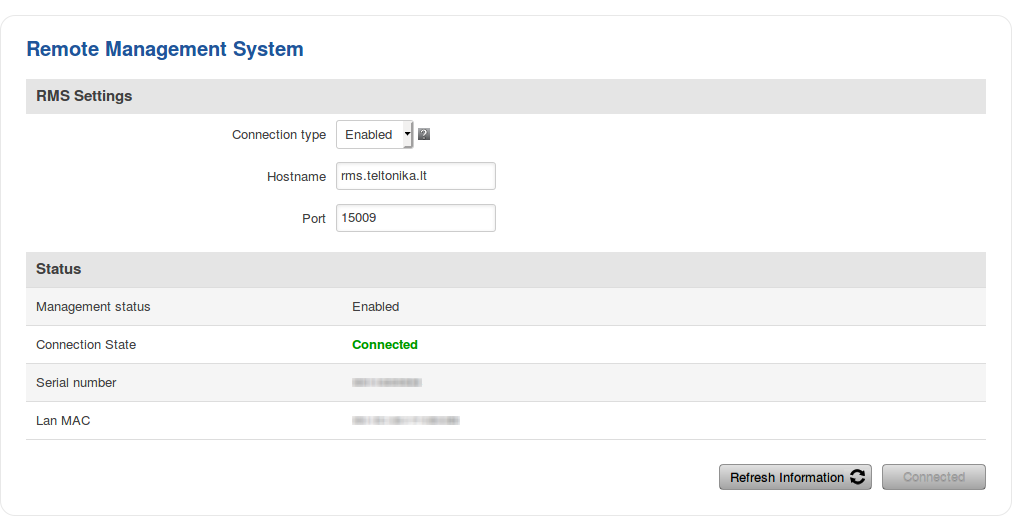This screenshot has width=1012, height=531.
Task: Click the Hostname label text
Action: coord(296,177)
